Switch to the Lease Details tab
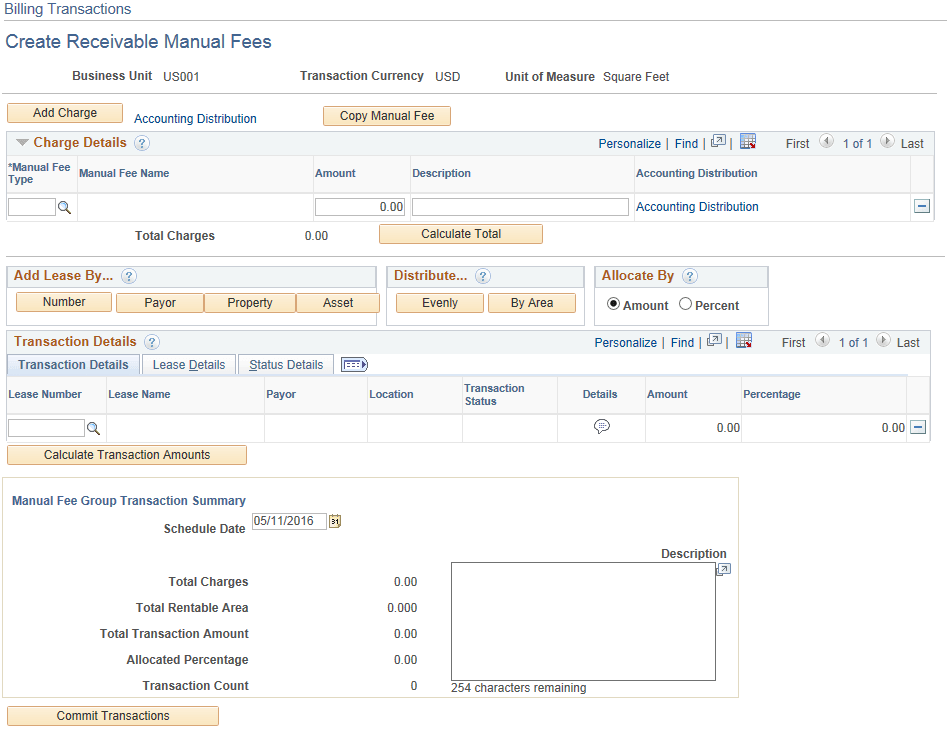 [188, 364]
